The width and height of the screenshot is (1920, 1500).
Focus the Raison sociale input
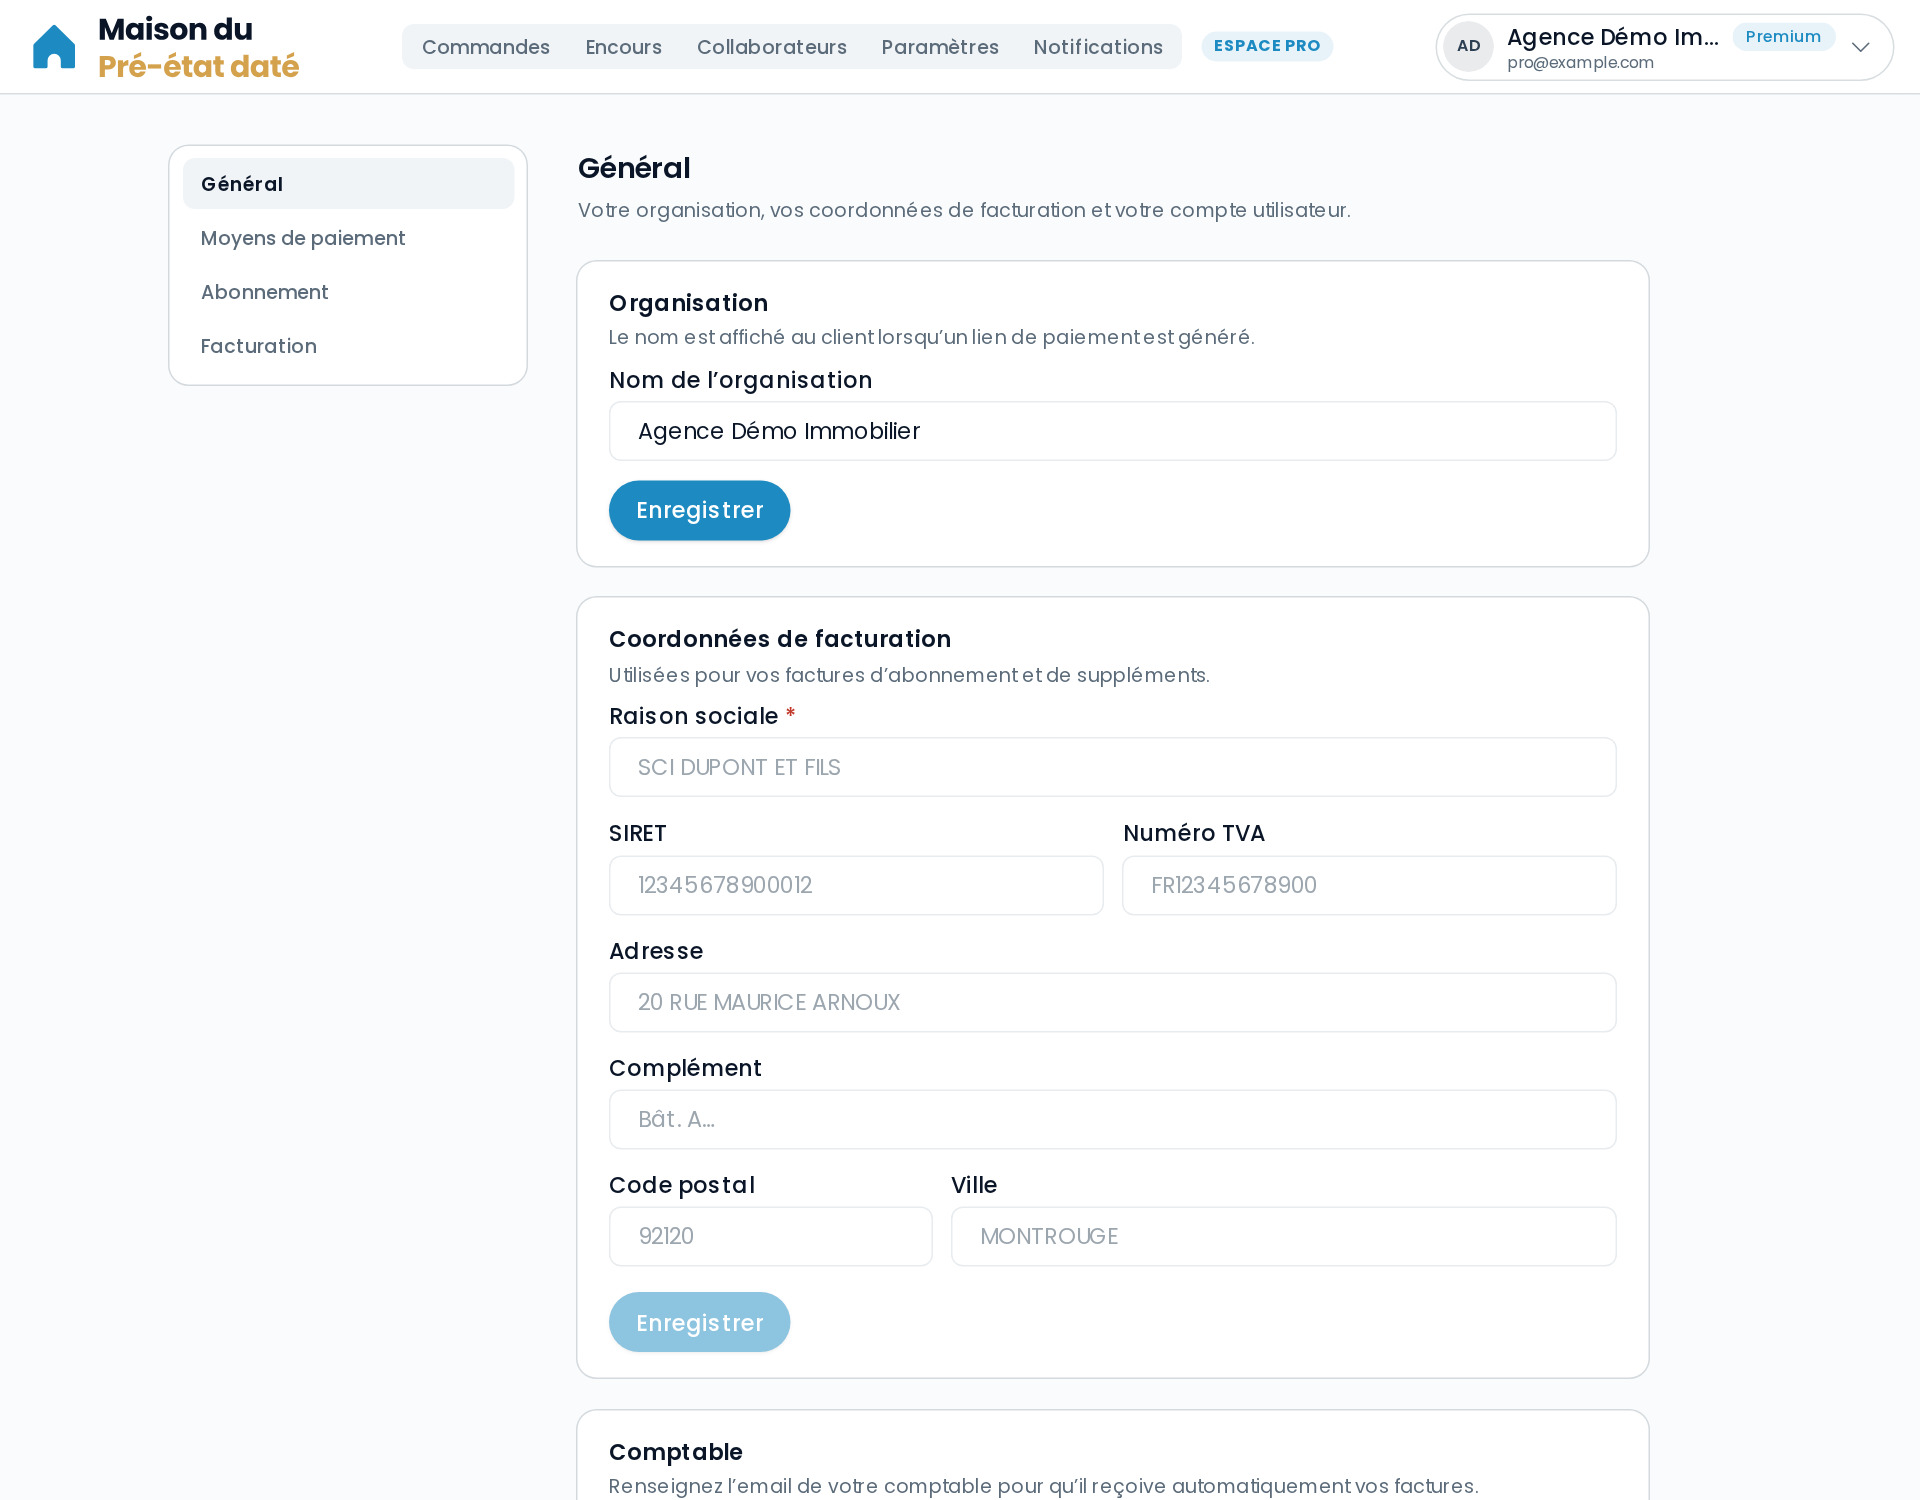[x=1112, y=767]
